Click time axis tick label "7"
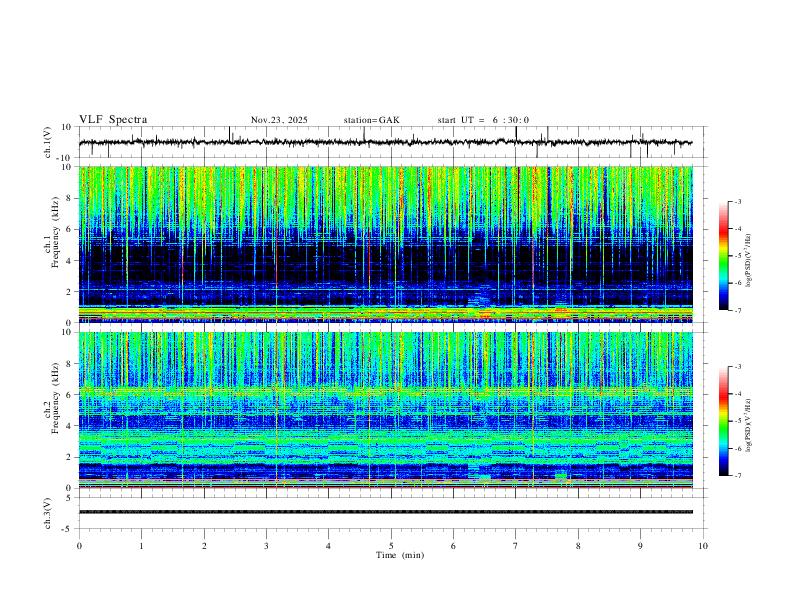792x612 pixels. tap(516, 546)
